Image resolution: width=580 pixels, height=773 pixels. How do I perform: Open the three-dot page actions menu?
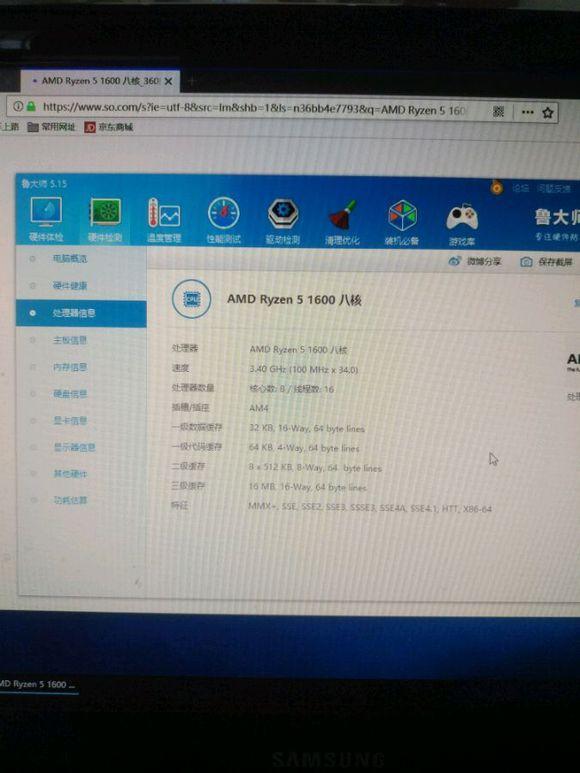click(527, 112)
